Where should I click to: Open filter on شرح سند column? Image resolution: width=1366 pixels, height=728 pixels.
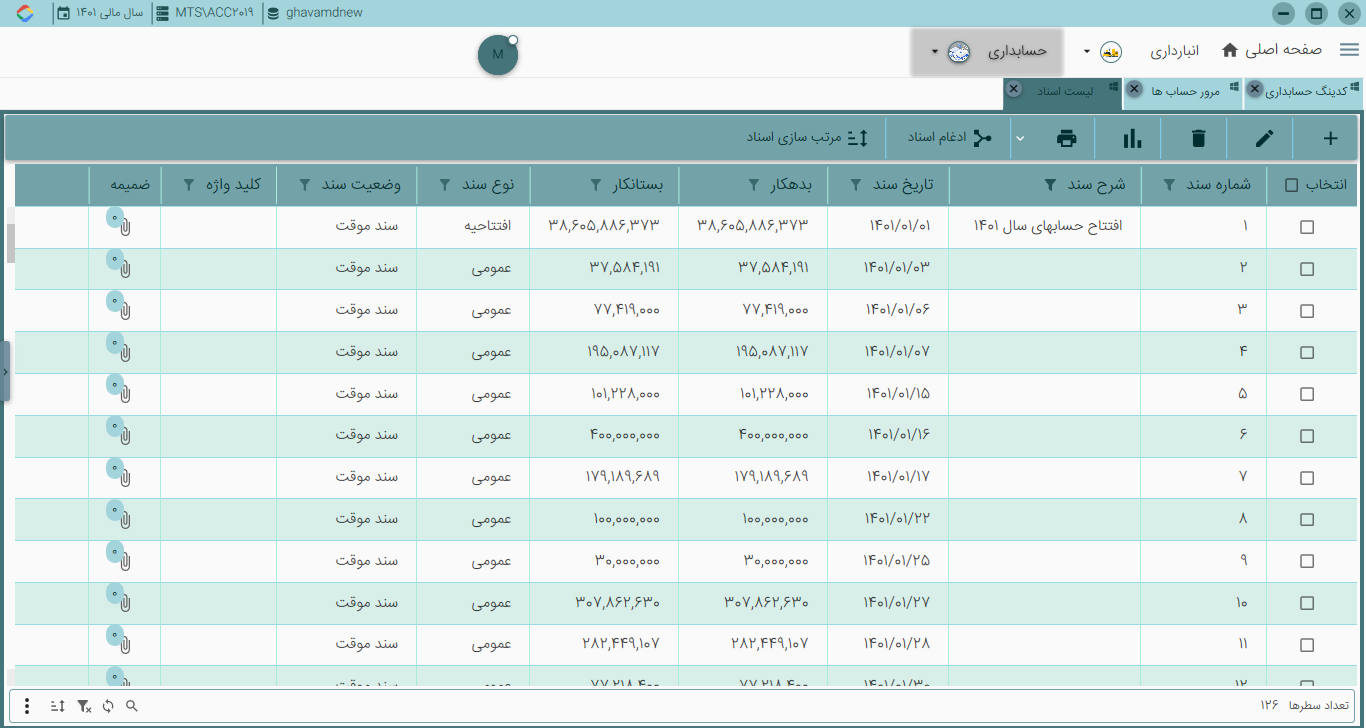pyautogui.click(x=1050, y=185)
